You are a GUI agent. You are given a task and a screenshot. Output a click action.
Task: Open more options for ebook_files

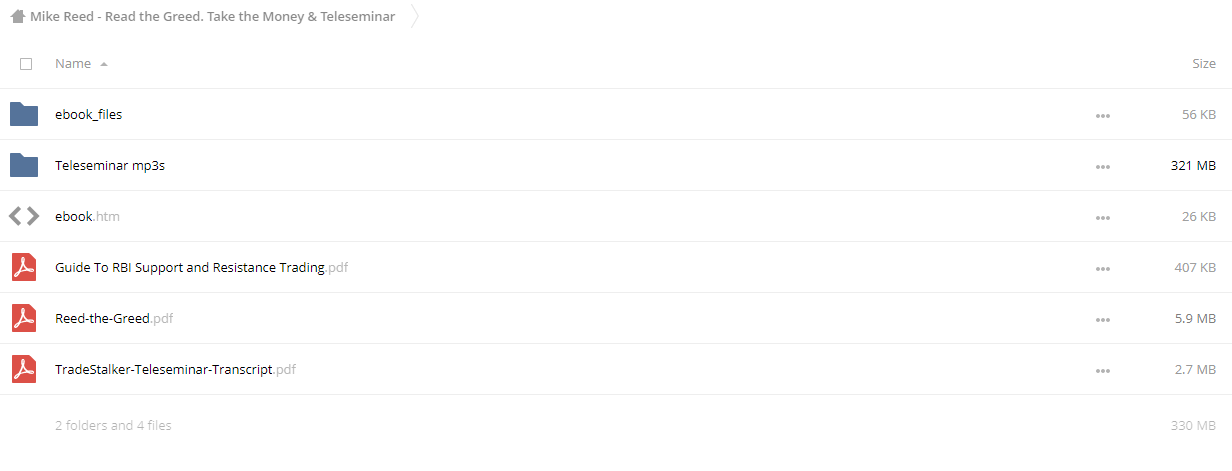click(x=1103, y=115)
